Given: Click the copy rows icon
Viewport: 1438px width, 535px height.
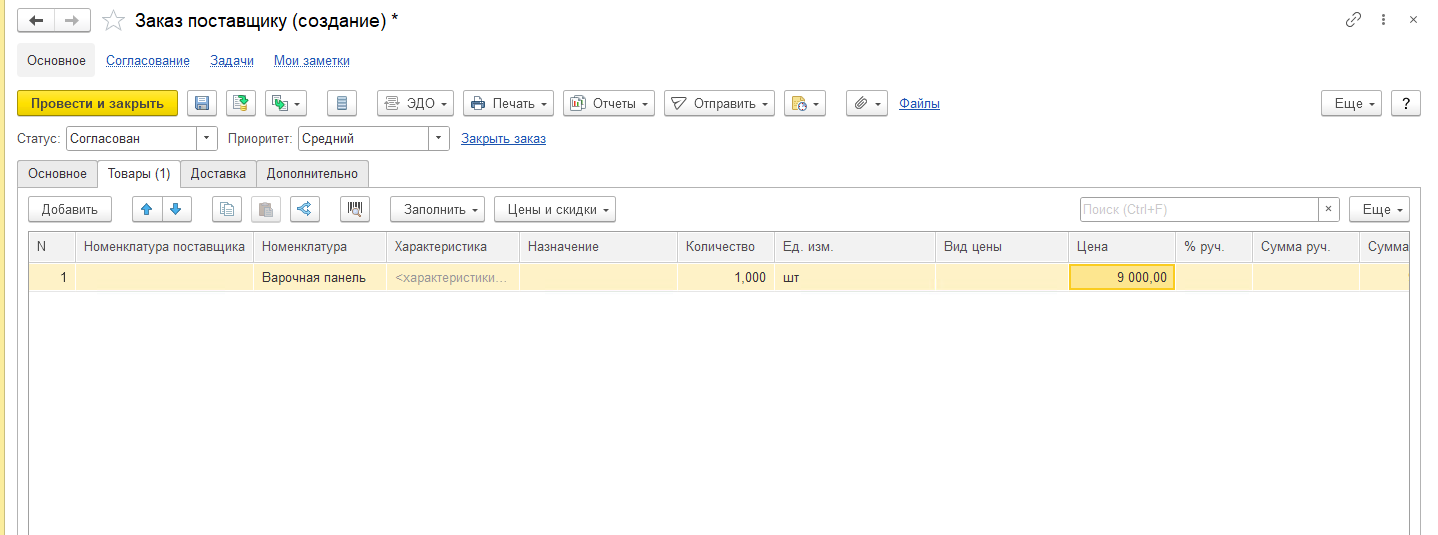Looking at the screenshot, I should pos(227,209).
